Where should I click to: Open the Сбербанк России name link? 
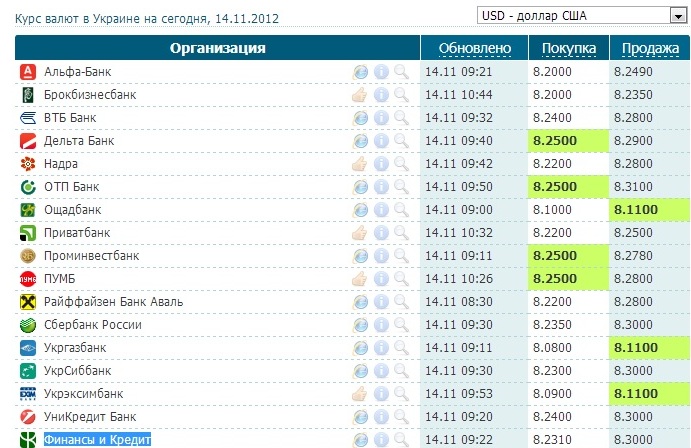coord(93,325)
